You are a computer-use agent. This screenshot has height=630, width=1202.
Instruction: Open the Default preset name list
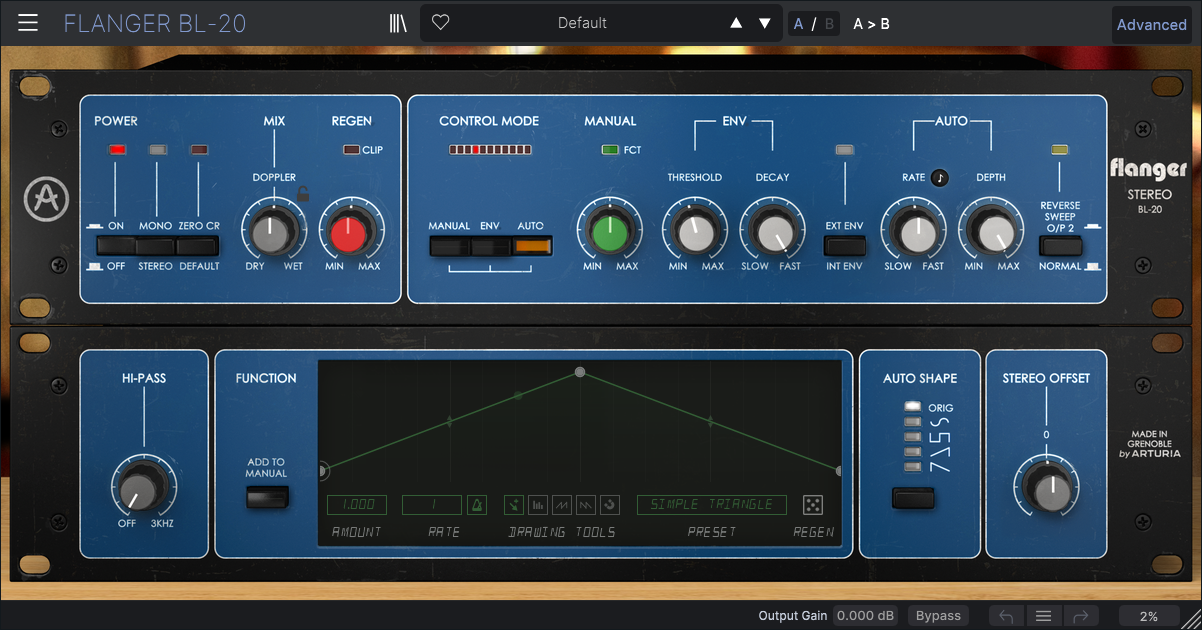pos(582,23)
